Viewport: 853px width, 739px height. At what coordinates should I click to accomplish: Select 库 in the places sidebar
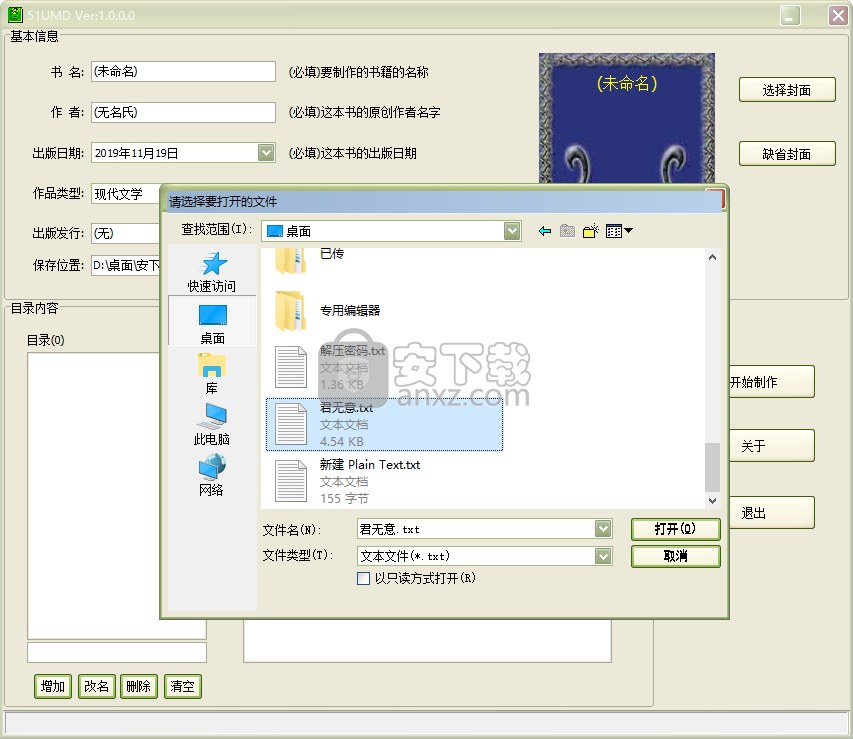pyautogui.click(x=212, y=372)
